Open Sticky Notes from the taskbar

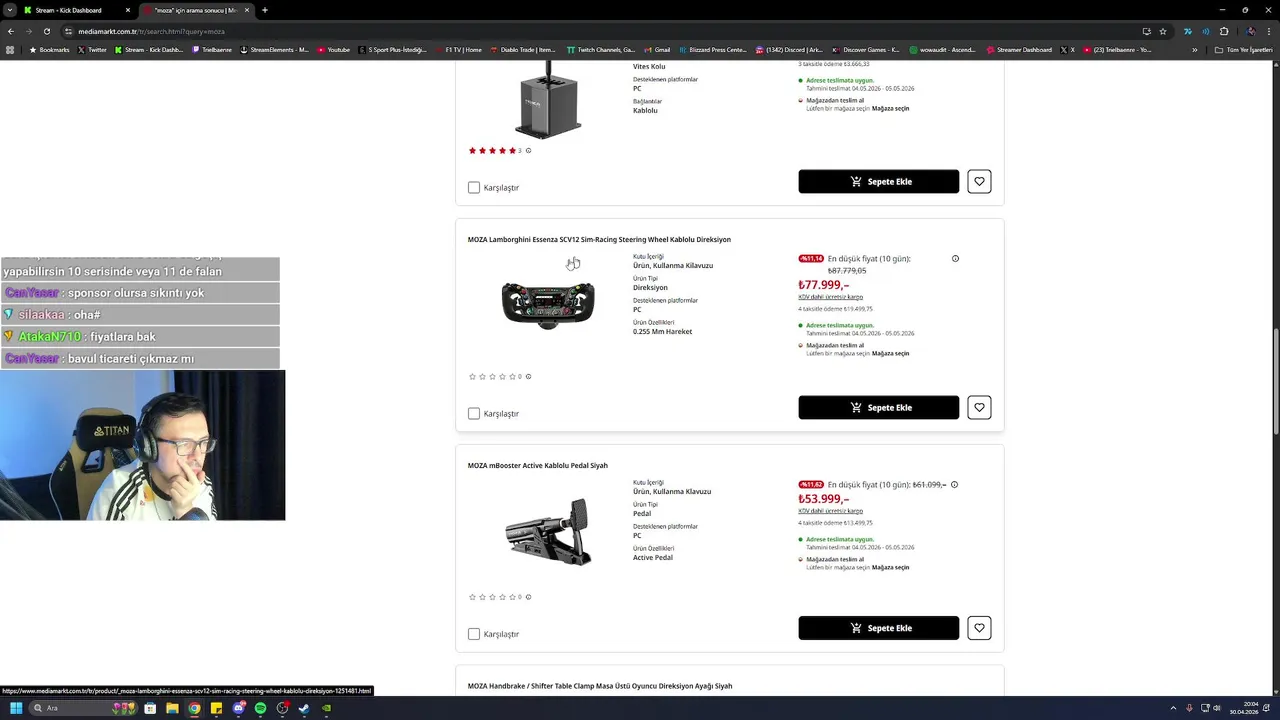pos(216,708)
